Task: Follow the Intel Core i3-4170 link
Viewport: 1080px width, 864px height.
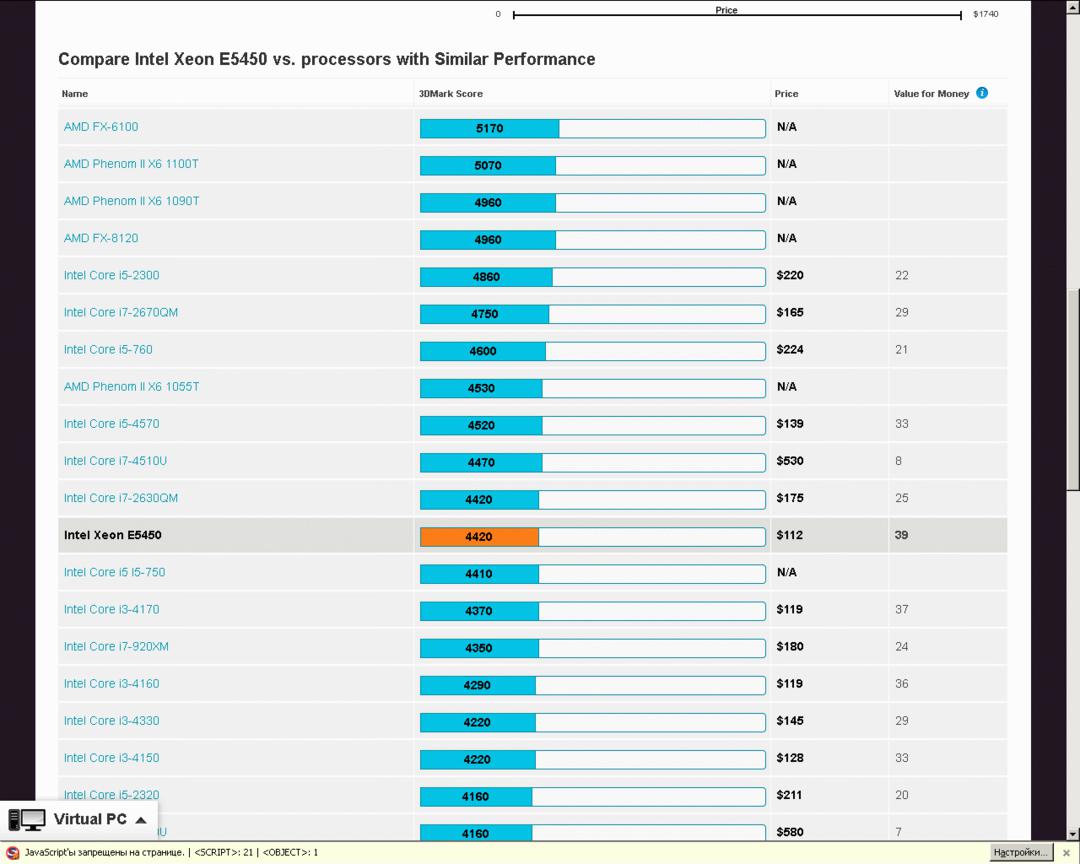Action: 111,610
